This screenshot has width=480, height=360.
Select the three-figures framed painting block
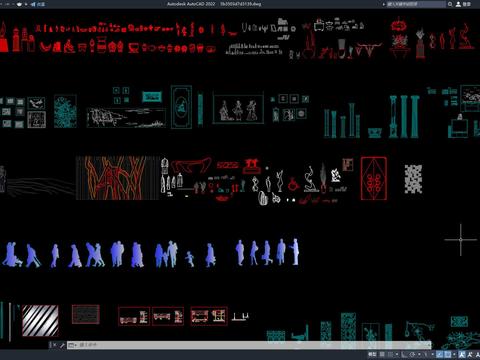238,109
